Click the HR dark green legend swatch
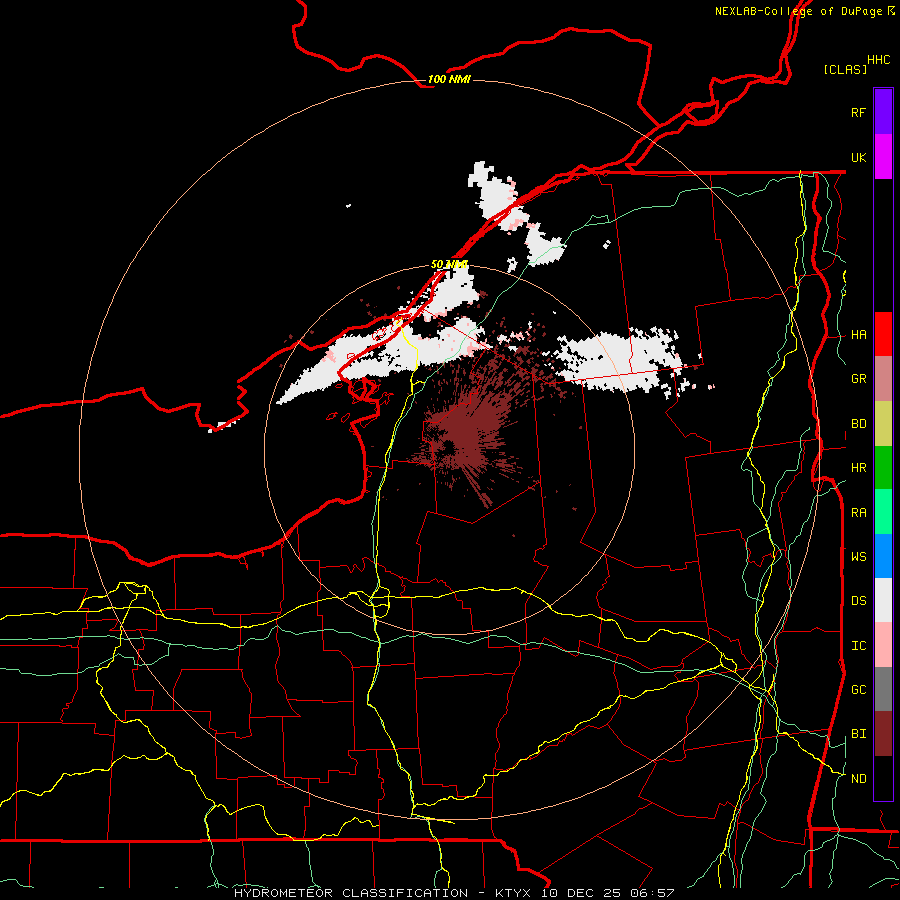Screen dimensions: 900x900 pos(883,468)
